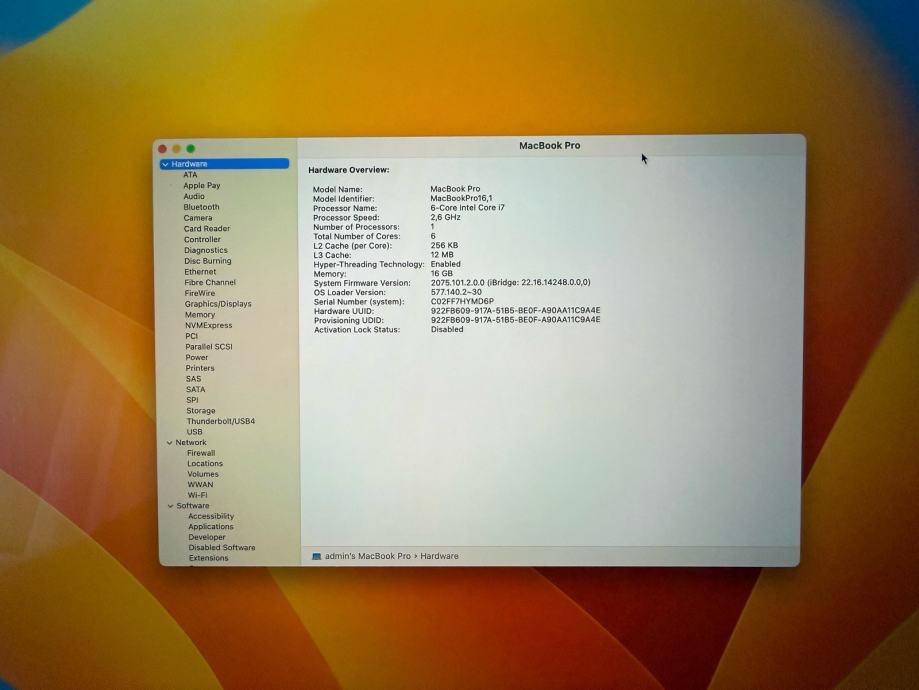Click admin's MacBook Pro in path bar
Image resolution: width=919 pixels, height=690 pixels.
(368, 556)
